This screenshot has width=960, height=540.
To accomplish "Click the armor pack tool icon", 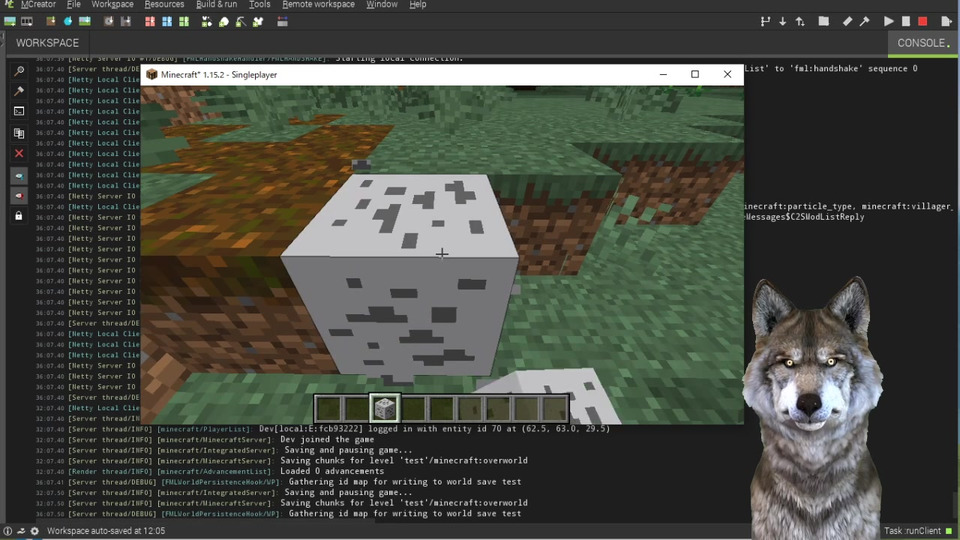I will [258, 21].
